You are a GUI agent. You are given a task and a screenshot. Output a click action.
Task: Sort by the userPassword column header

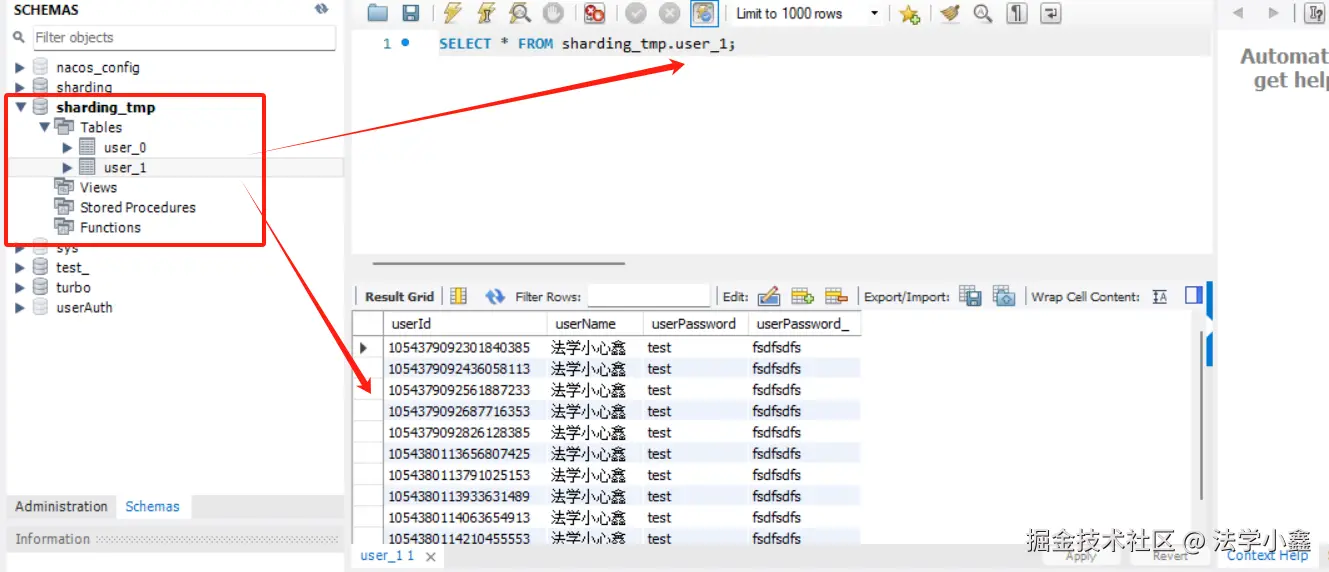(696, 324)
